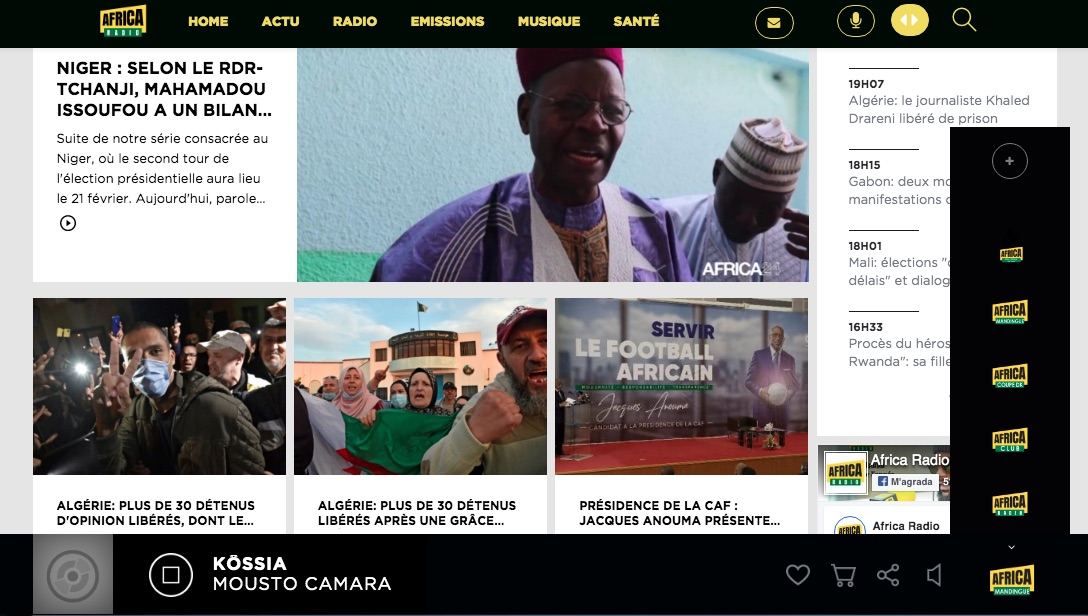The image size is (1088, 616).
Task: Share the current track
Action: [x=888, y=575]
